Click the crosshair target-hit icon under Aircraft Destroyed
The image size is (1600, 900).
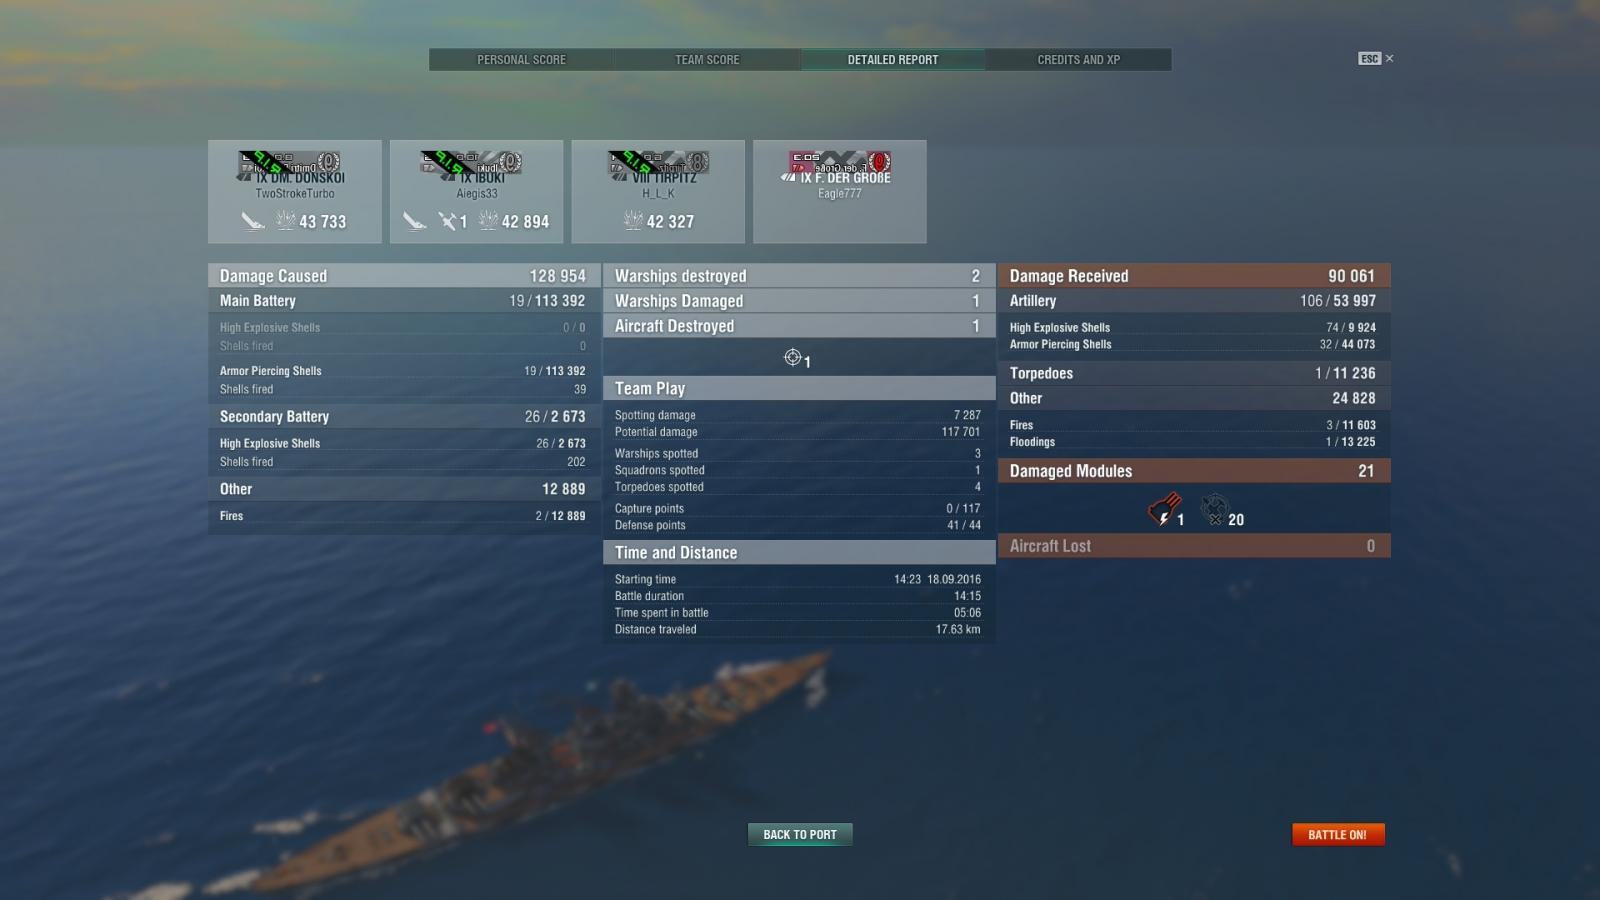[793, 358]
